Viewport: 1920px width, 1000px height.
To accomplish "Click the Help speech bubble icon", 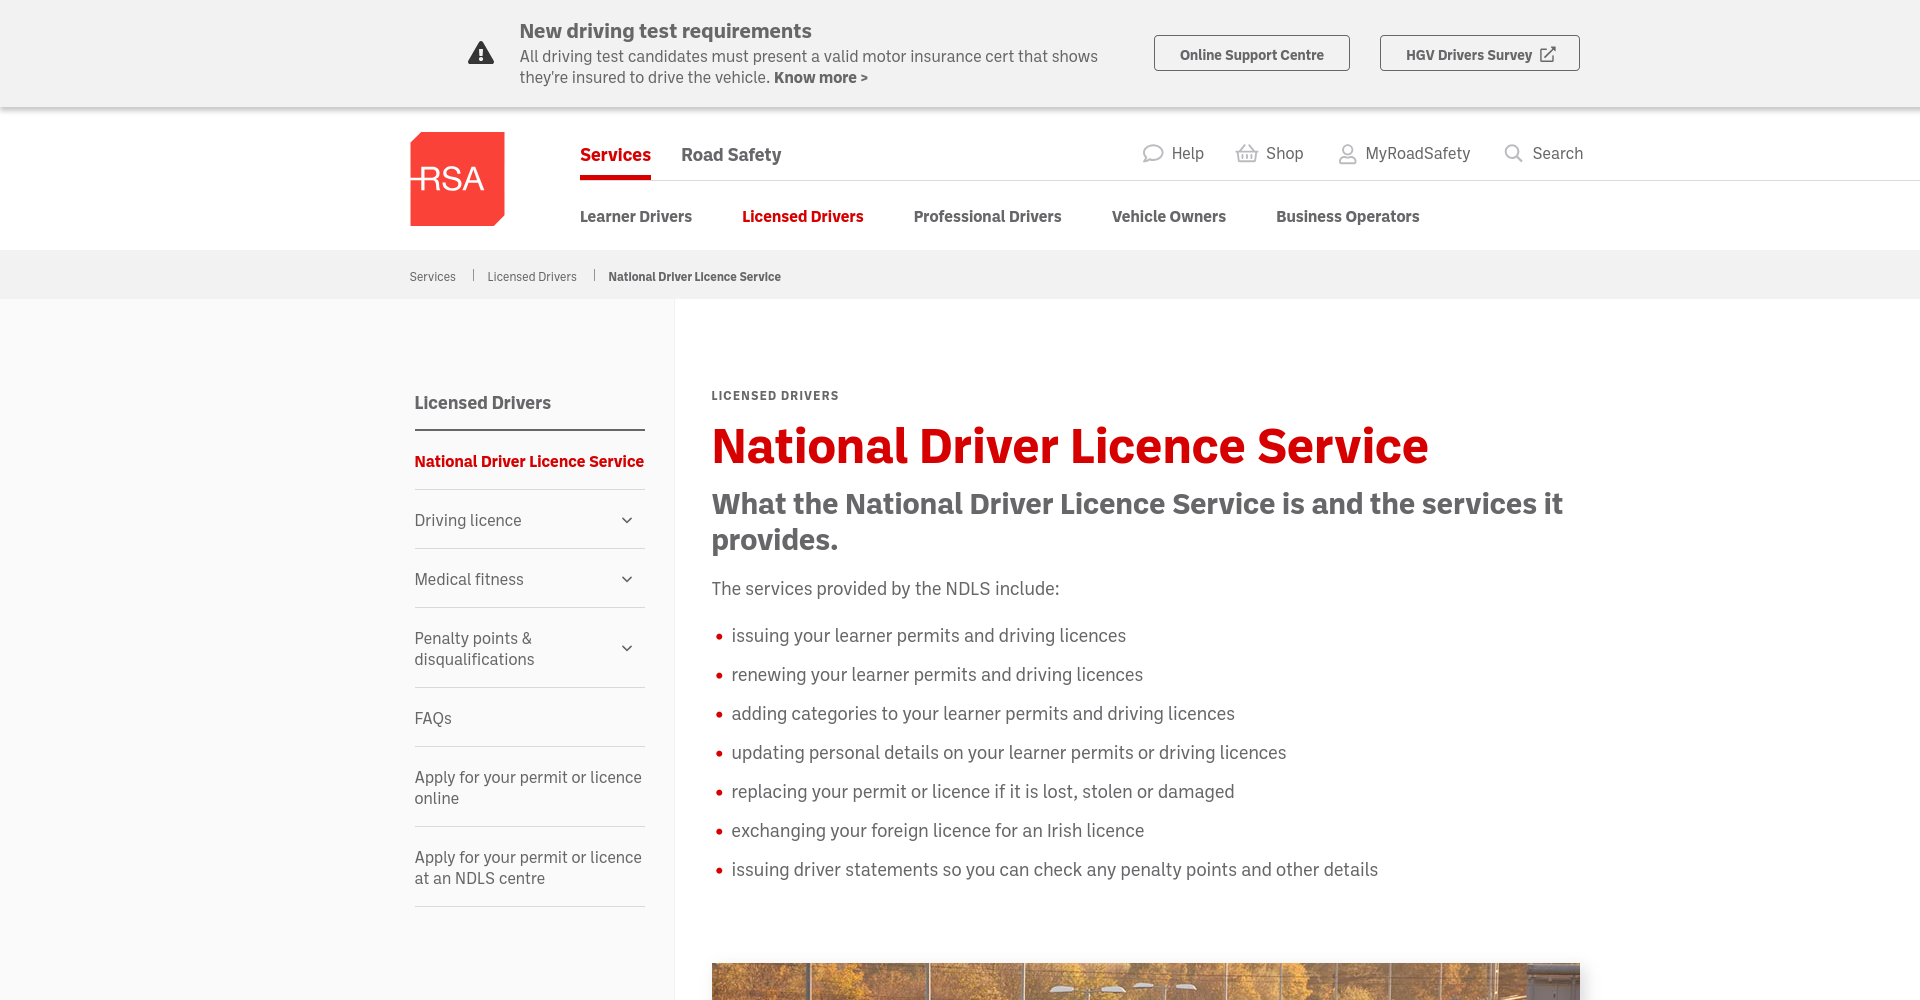I will click(1153, 153).
